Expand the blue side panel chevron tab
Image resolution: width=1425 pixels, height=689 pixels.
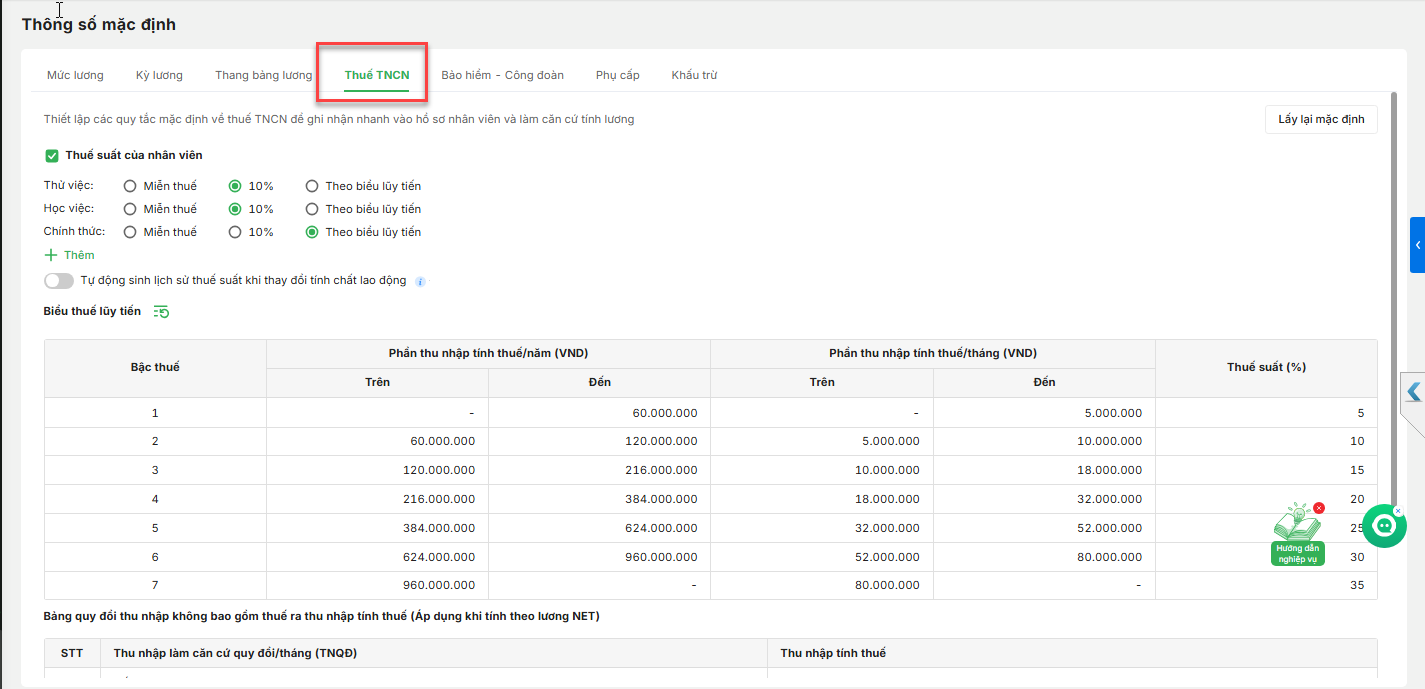(1417, 245)
